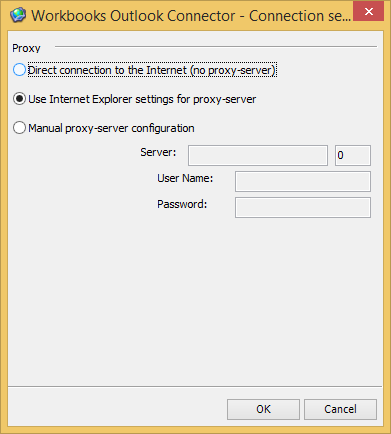Image resolution: width=391 pixels, height=434 pixels.
Task: Click the "Password:" label
Action: coord(182,204)
